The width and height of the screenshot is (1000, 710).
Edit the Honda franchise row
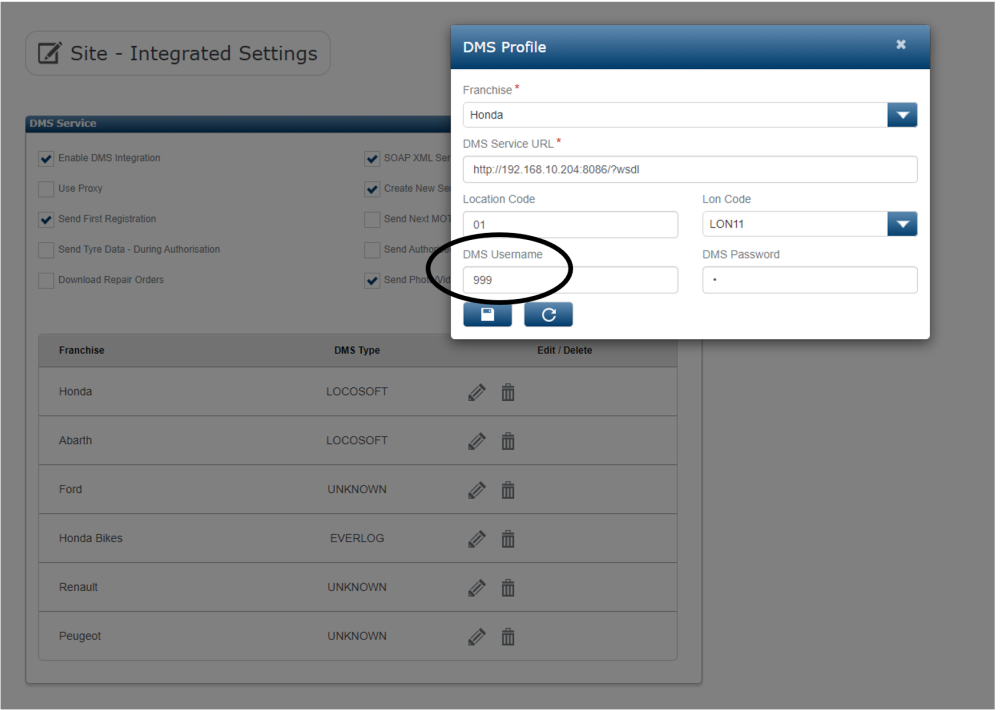(476, 392)
